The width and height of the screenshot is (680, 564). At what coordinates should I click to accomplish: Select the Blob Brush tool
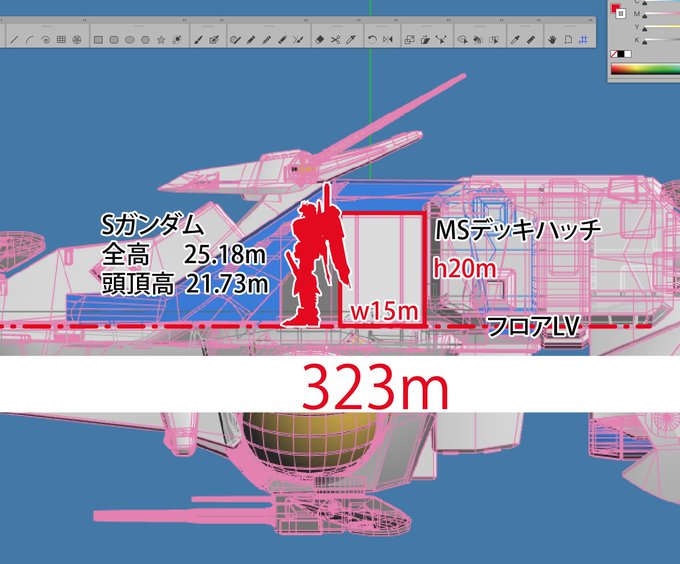[x=214, y=40]
